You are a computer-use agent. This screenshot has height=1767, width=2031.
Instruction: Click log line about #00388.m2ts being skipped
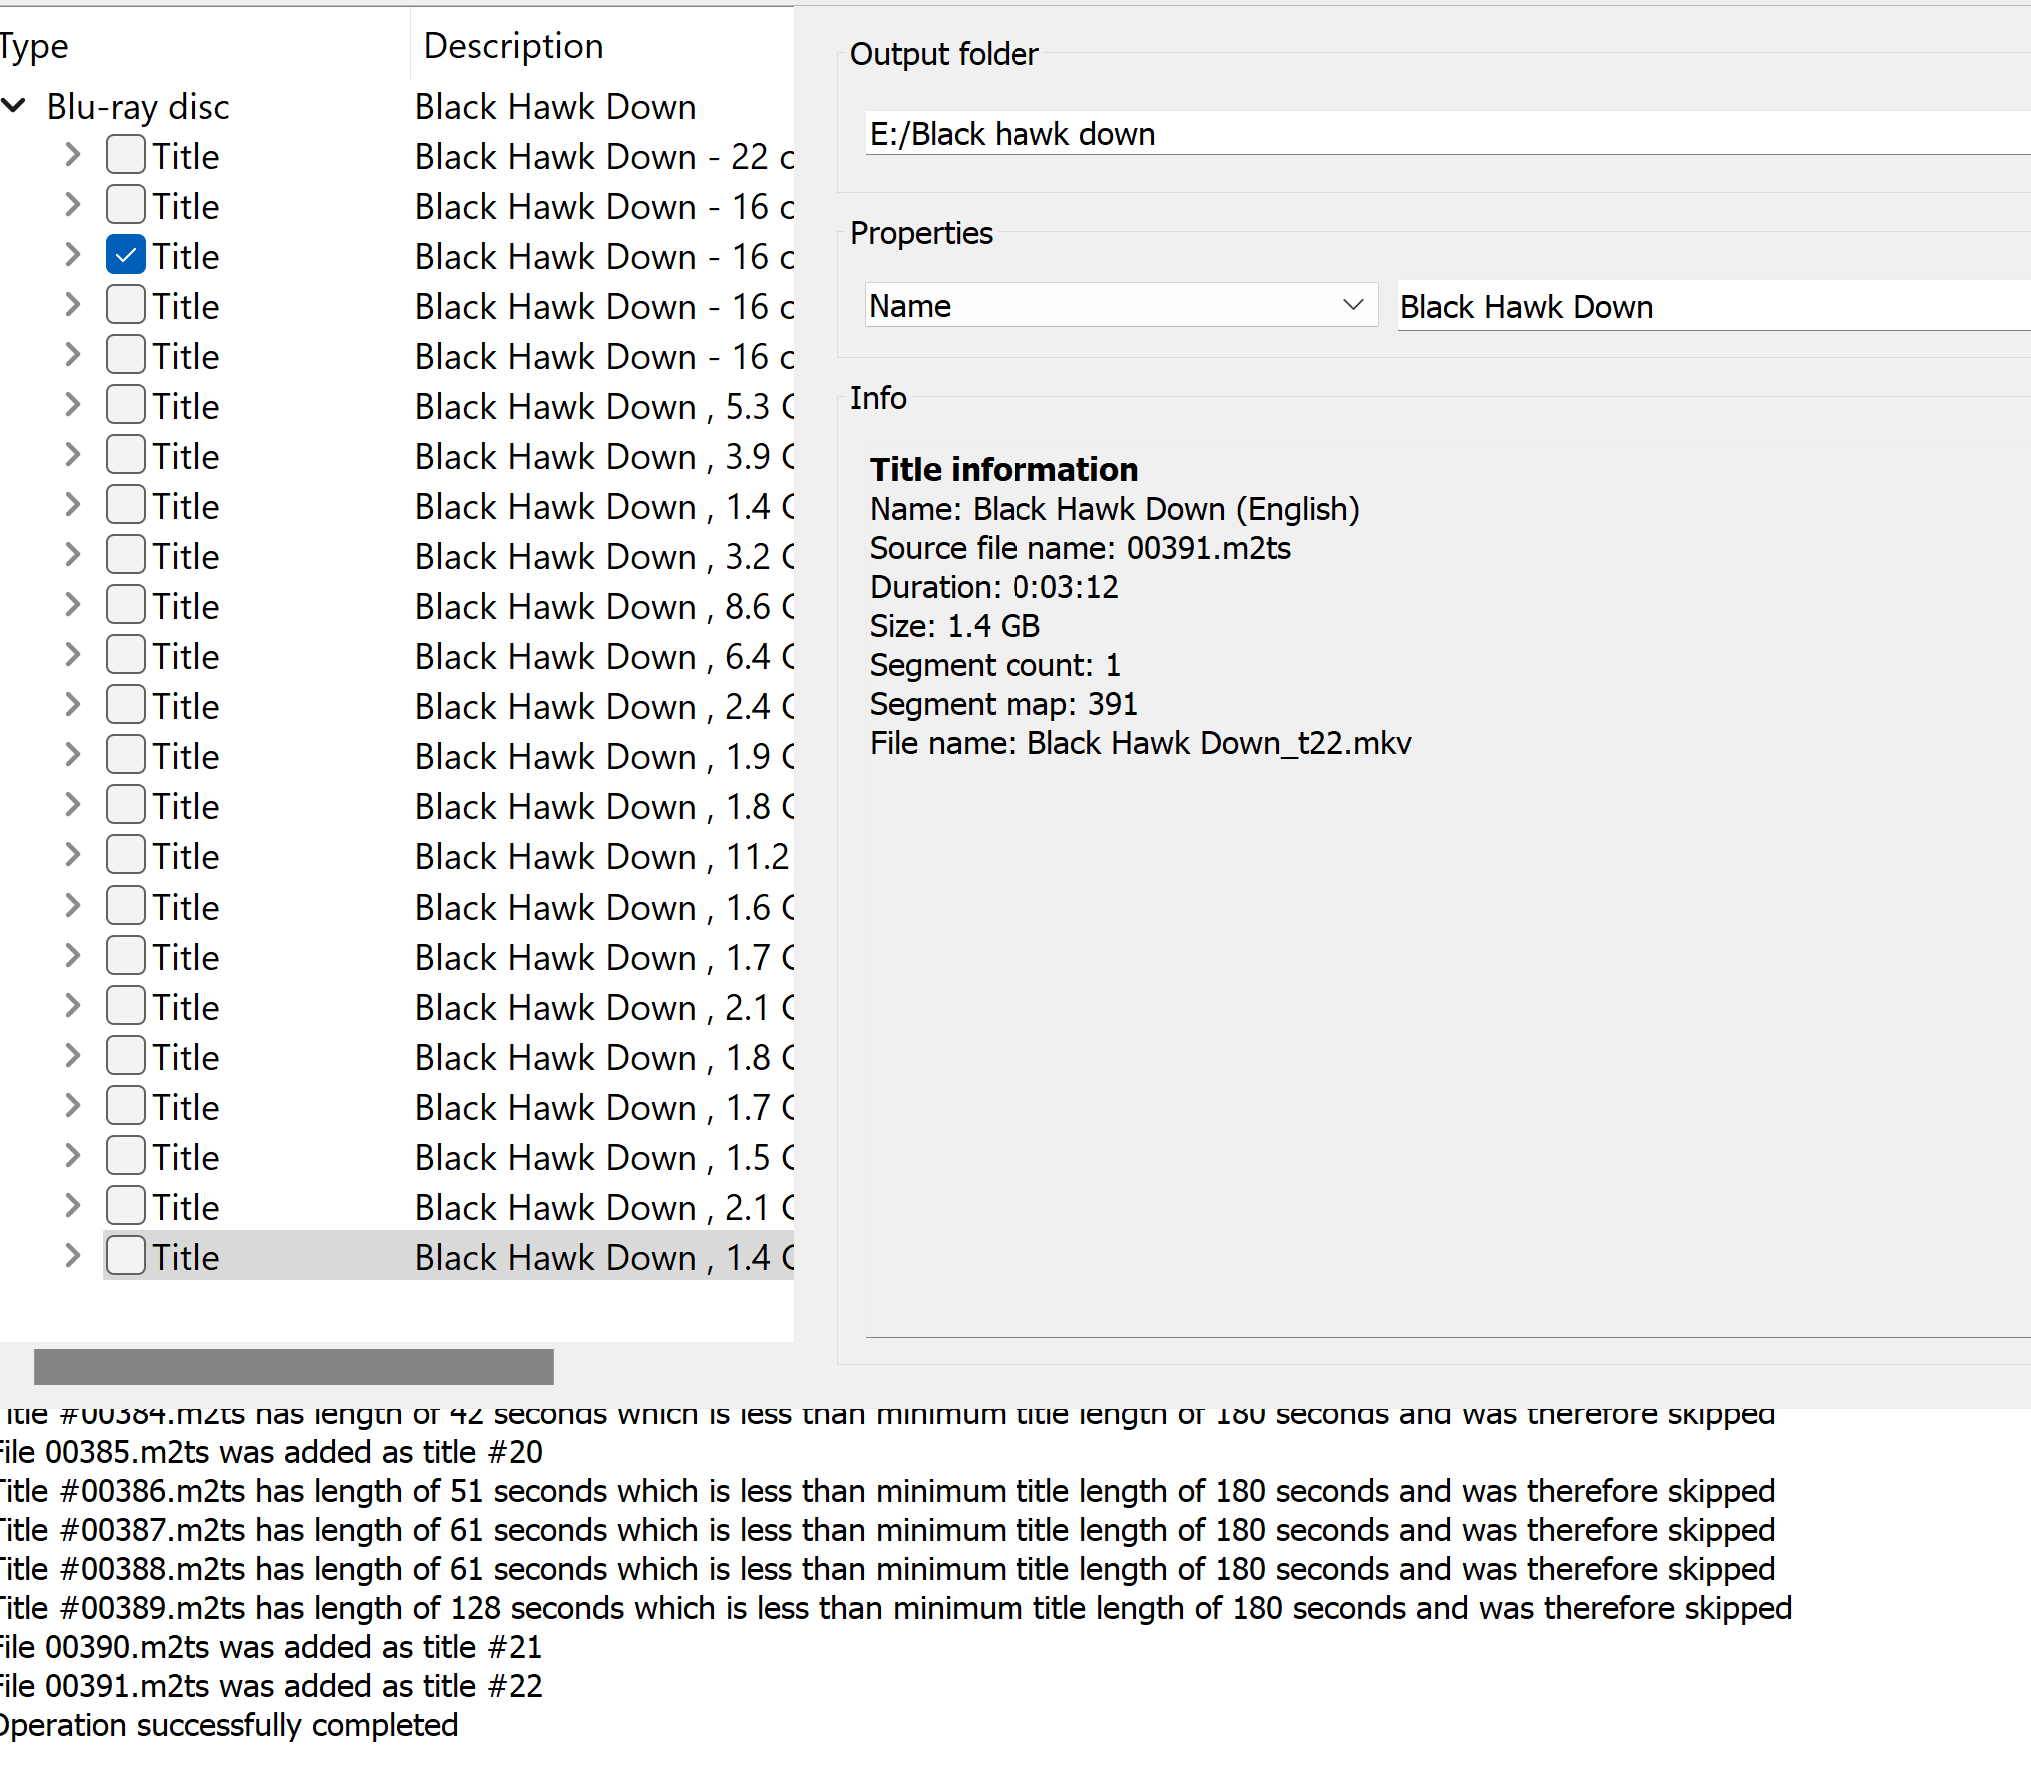coord(887,1569)
